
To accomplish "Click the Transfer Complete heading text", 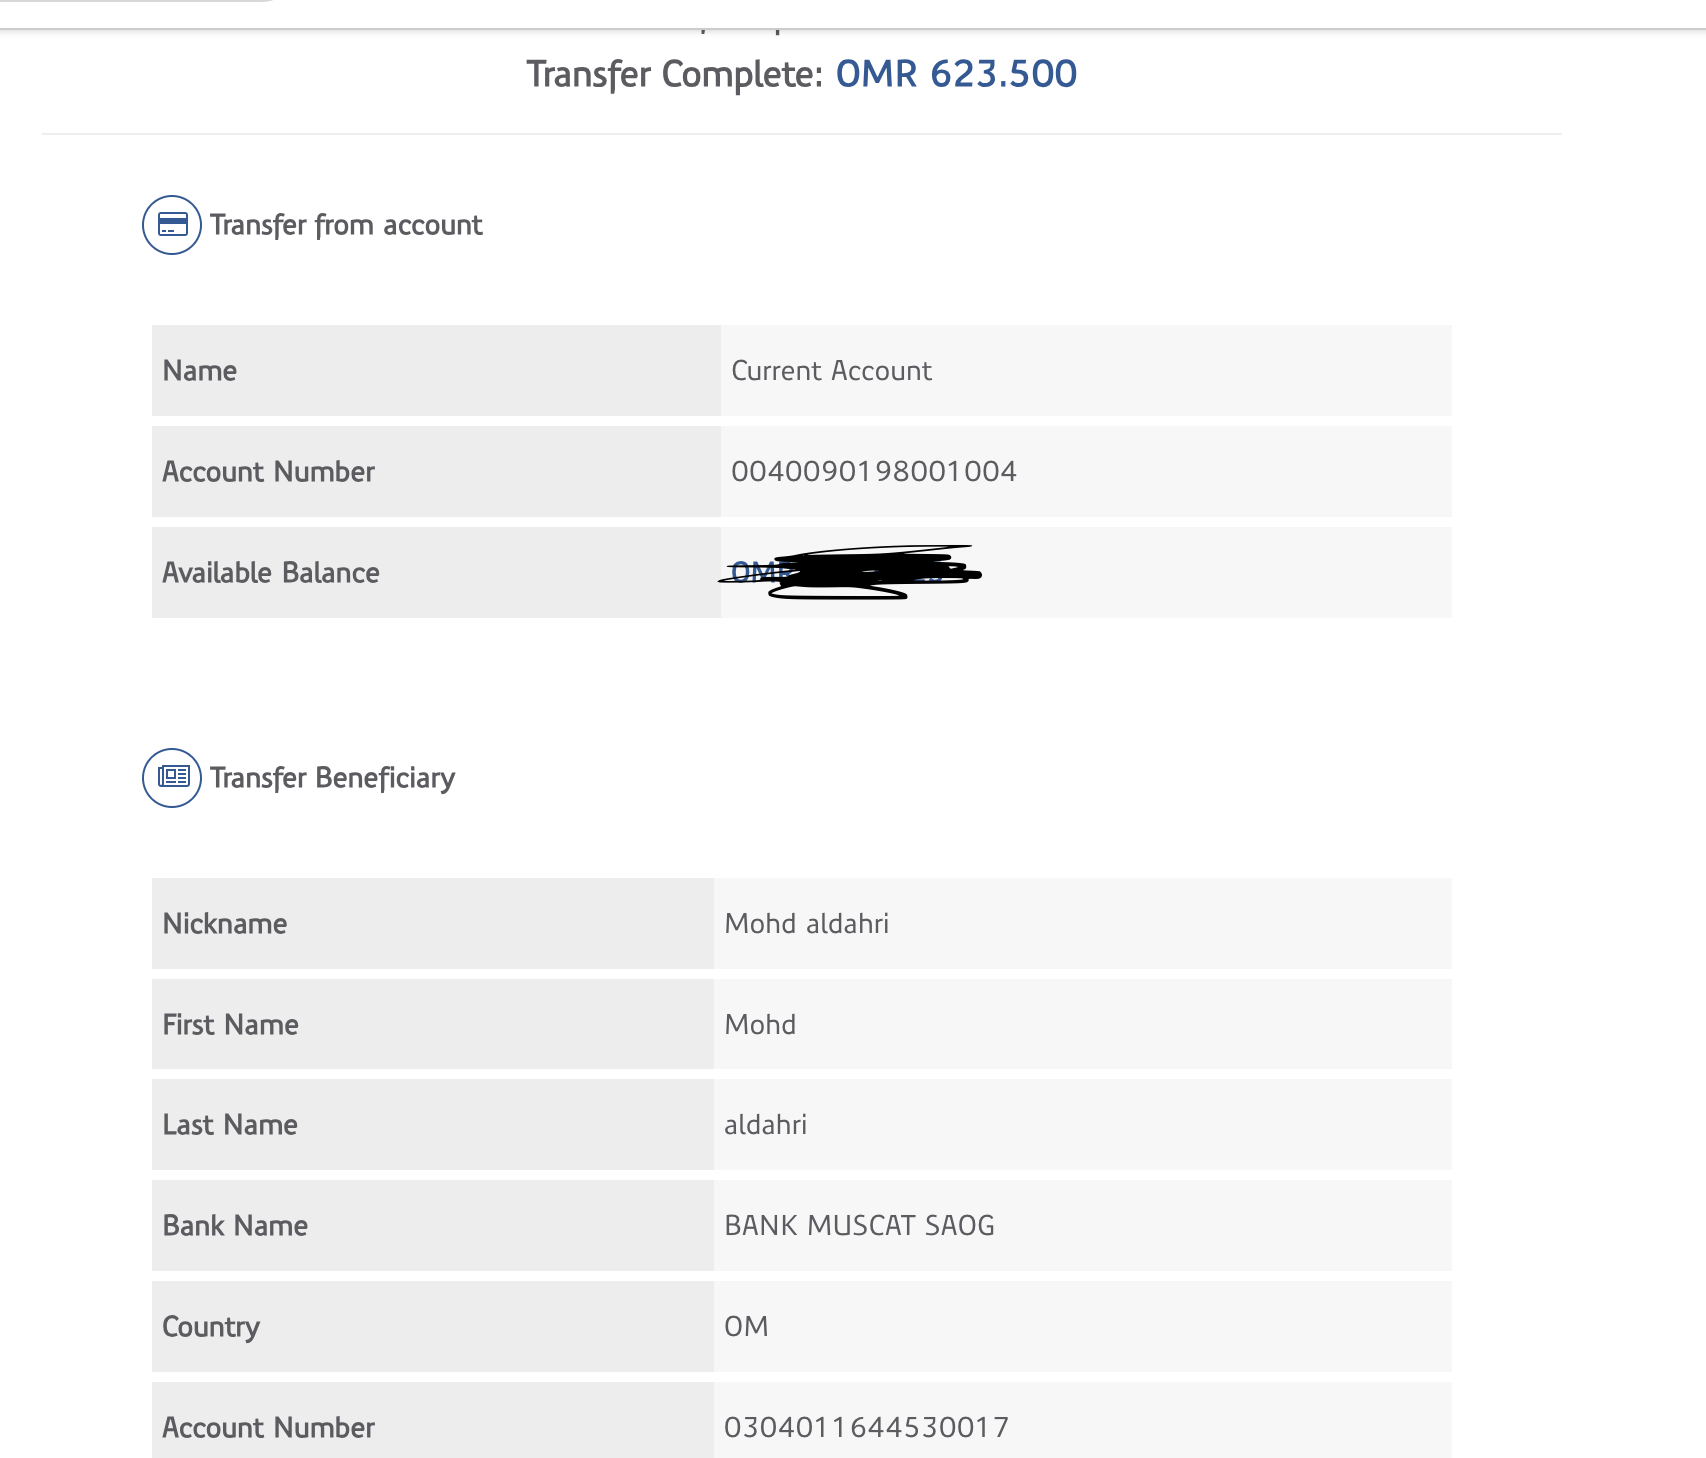I will click(x=675, y=75).
